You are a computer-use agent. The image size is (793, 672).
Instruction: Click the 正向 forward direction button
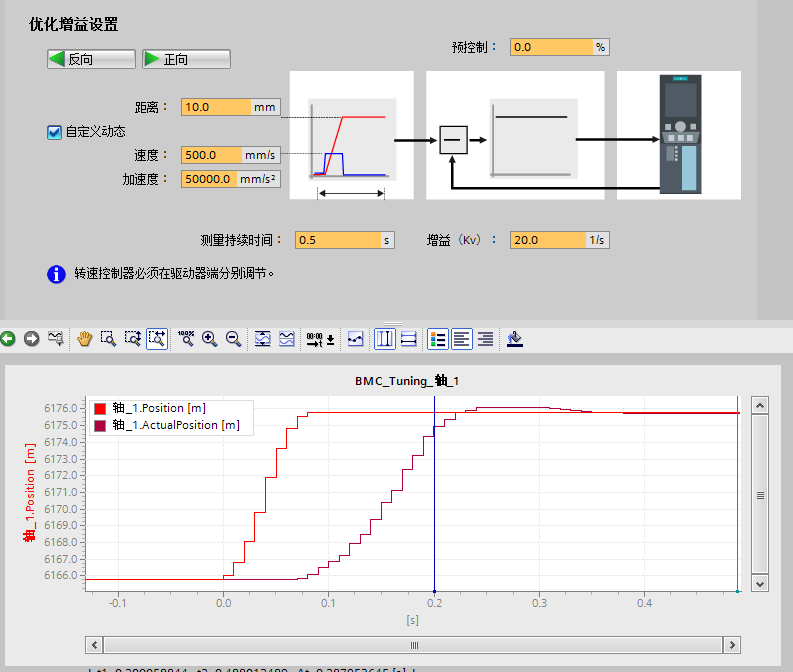187,59
